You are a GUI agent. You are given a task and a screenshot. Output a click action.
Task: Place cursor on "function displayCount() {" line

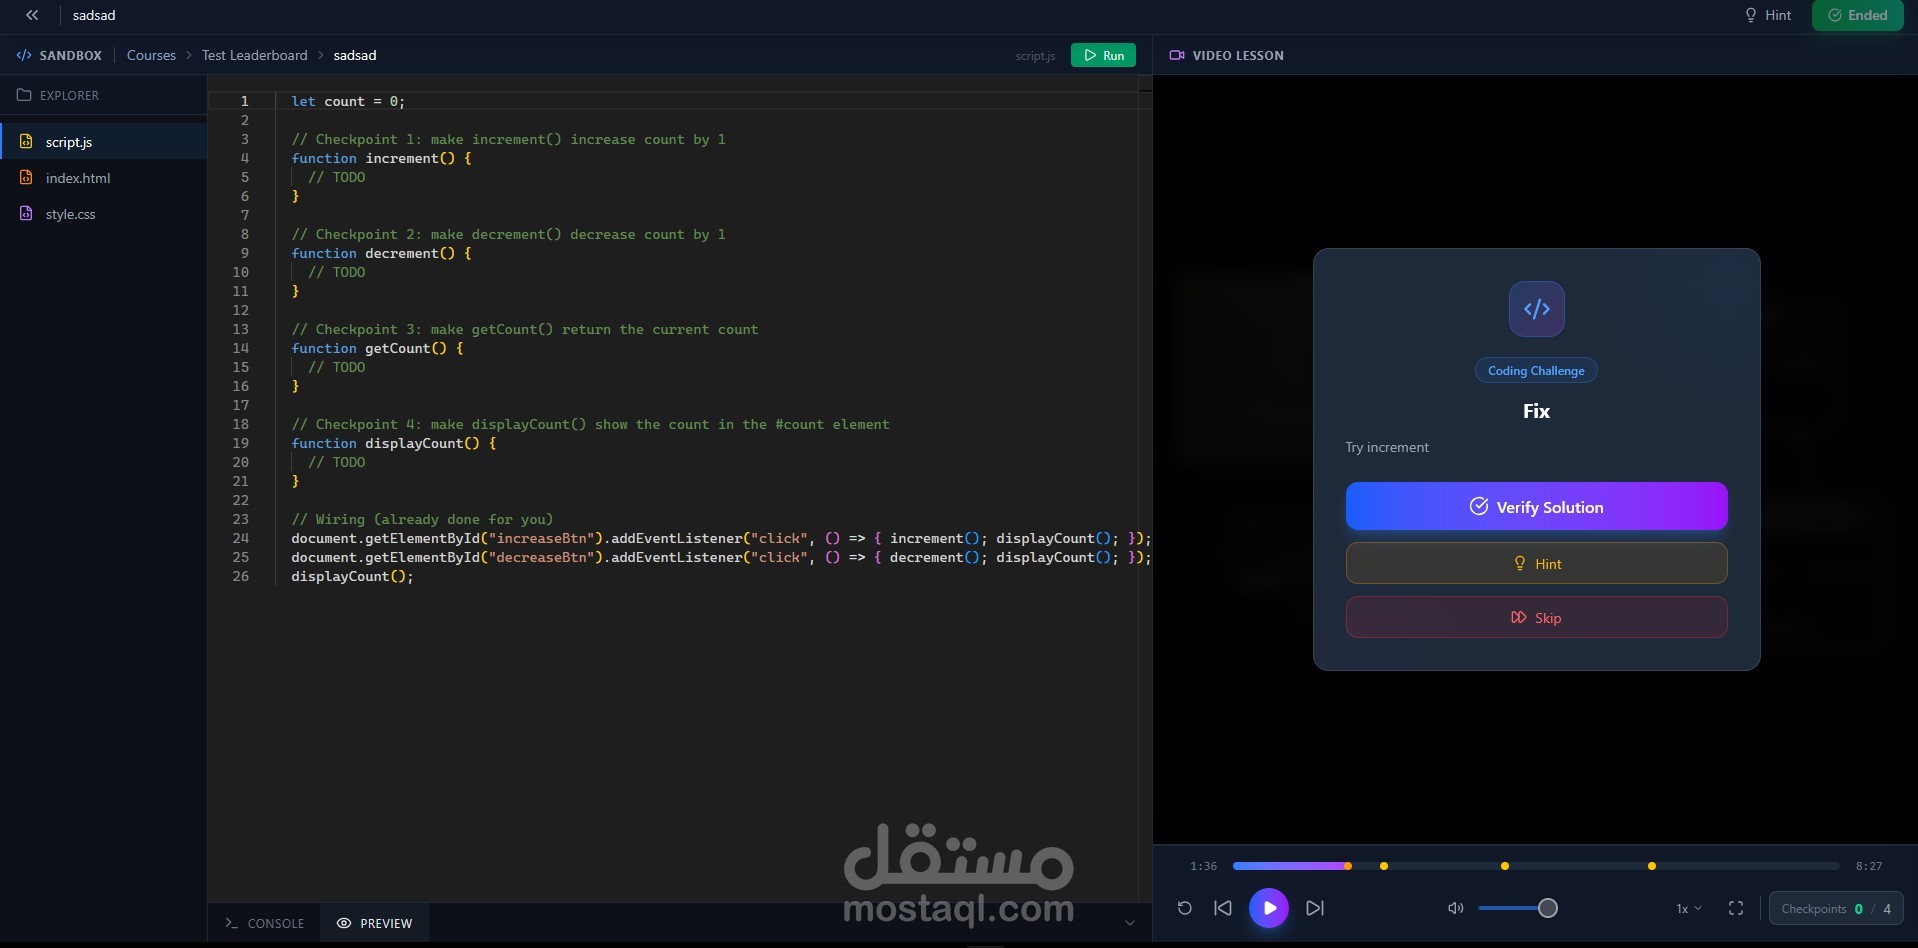coord(394,443)
